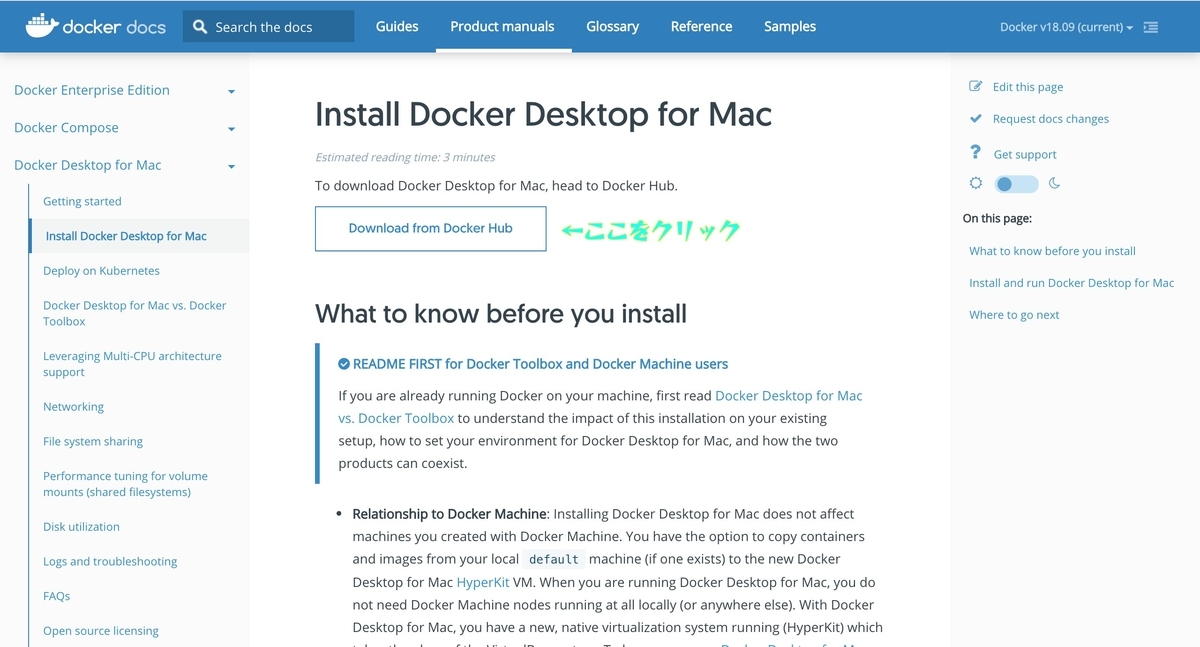Jump to Where to go next
Viewport: 1200px width, 647px height.
point(1014,315)
